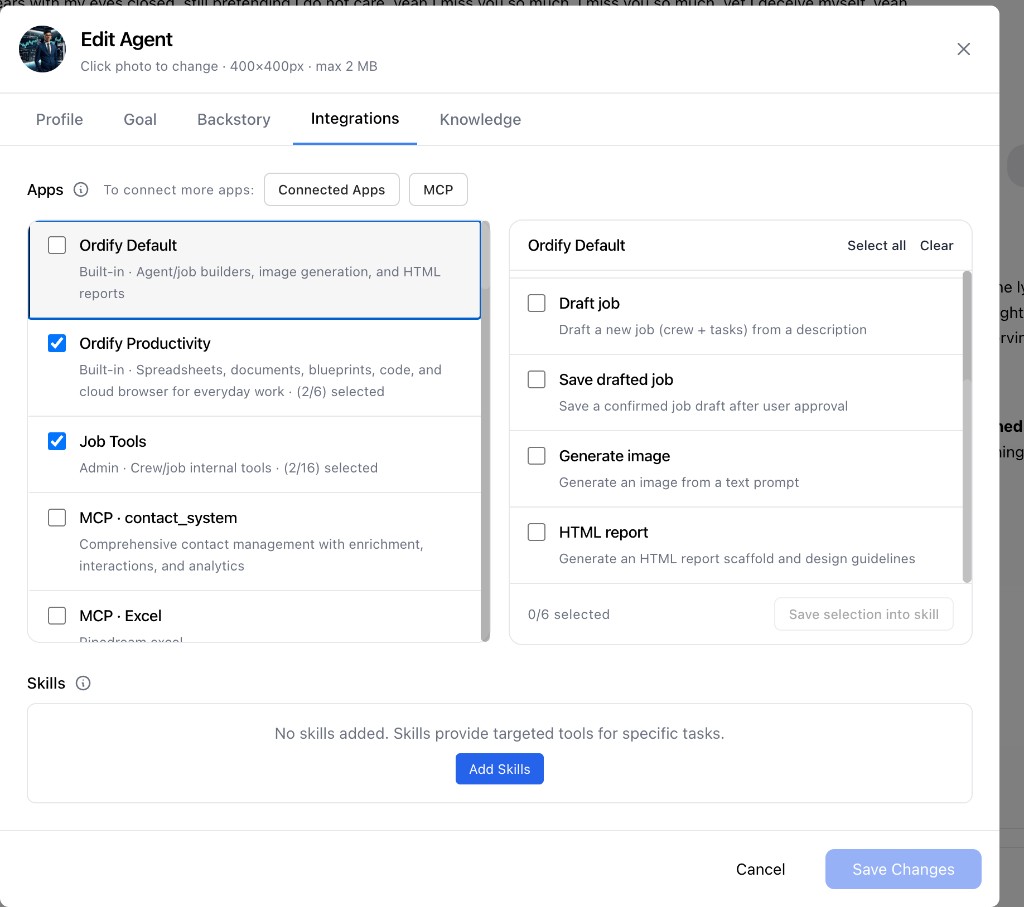
Task: Click the agent photo to change it
Action: coord(42,49)
